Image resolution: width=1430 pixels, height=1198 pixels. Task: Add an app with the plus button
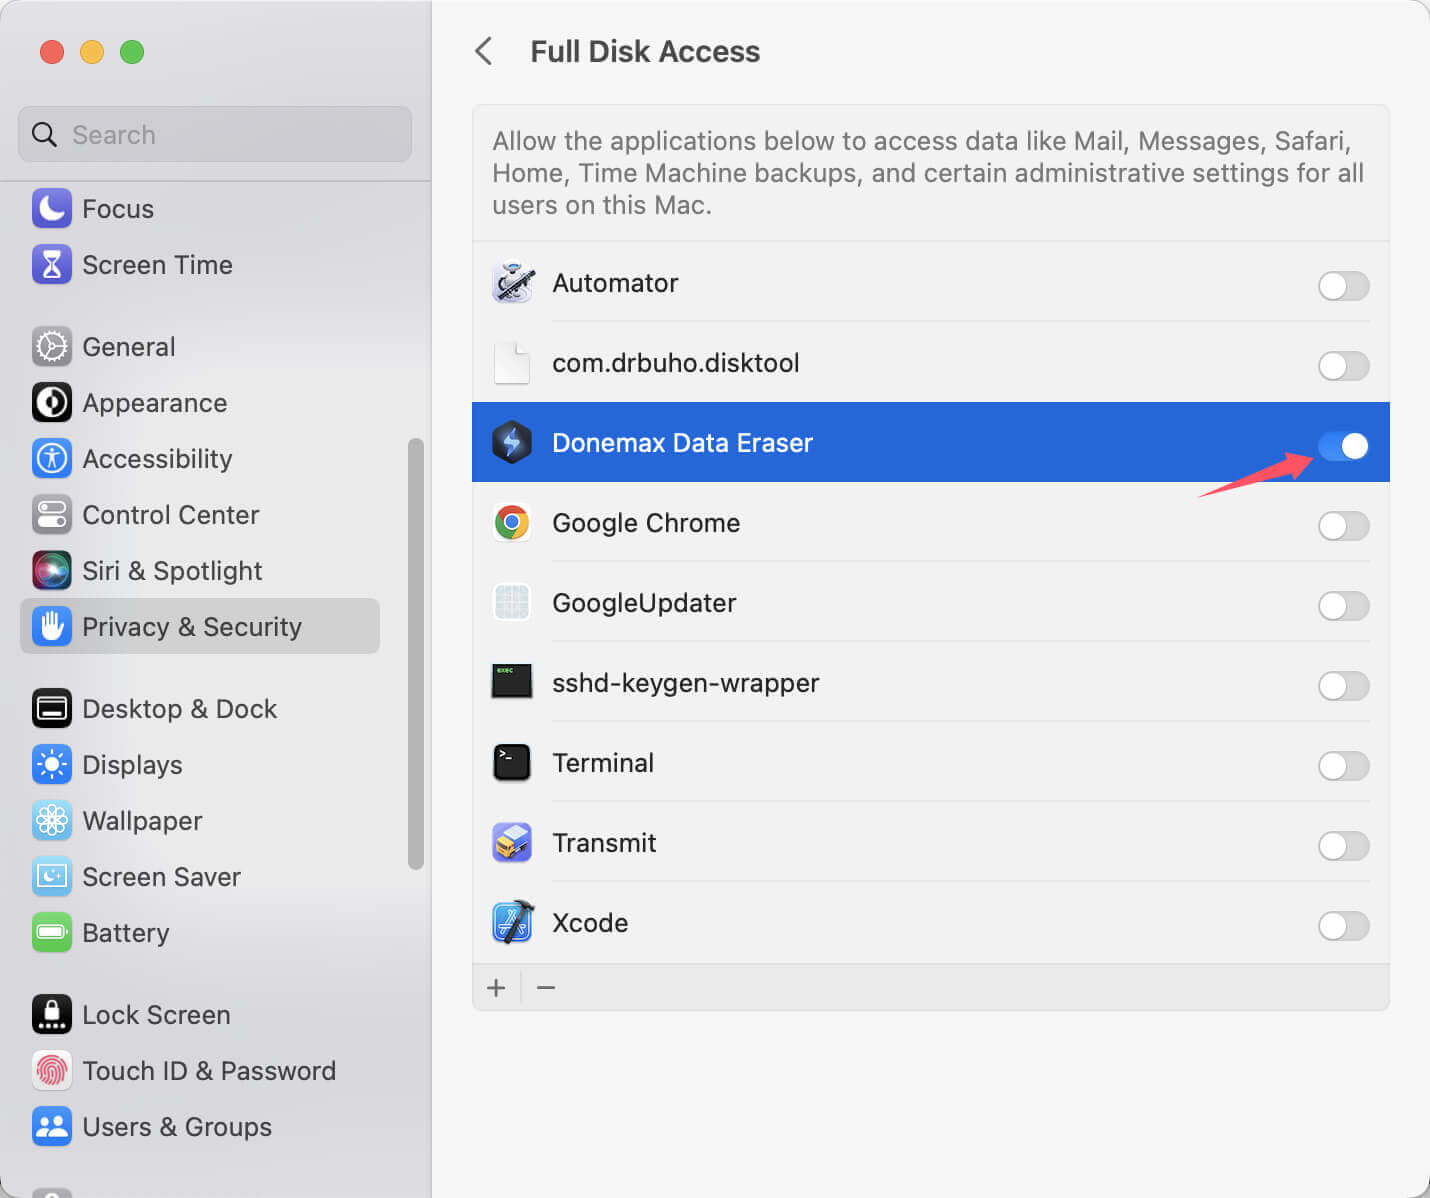pyautogui.click(x=496, y=988)
